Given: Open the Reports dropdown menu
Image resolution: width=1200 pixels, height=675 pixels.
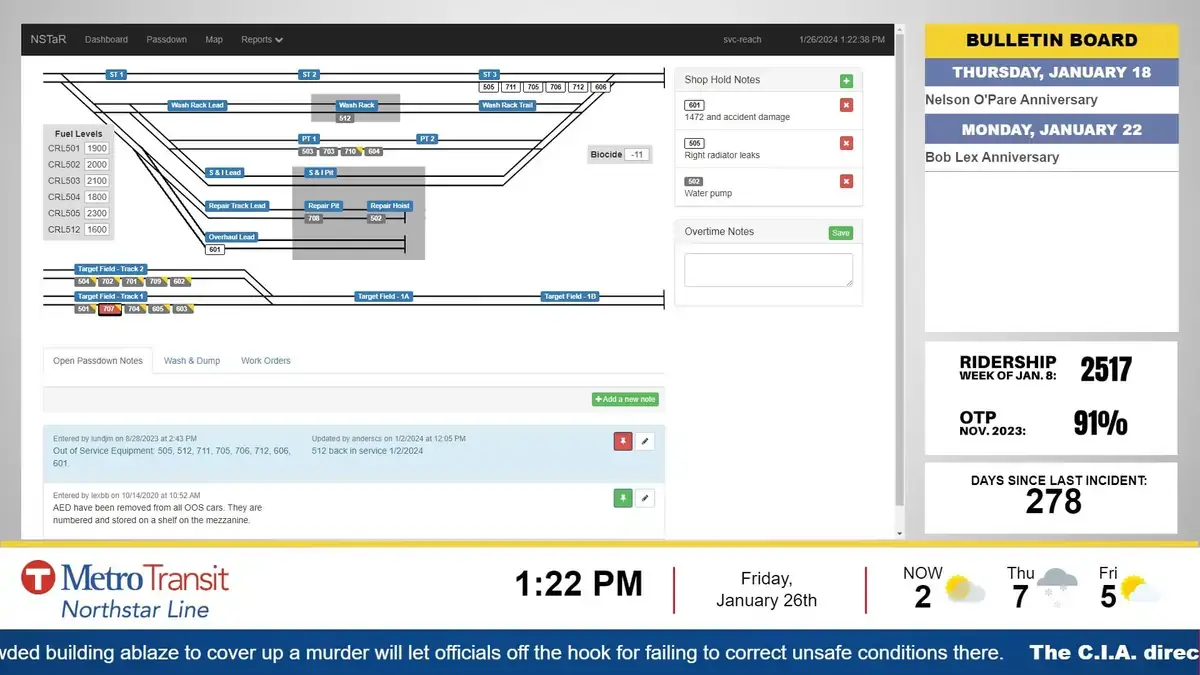Looking at the screenshot, I should (x=261, y=40).
